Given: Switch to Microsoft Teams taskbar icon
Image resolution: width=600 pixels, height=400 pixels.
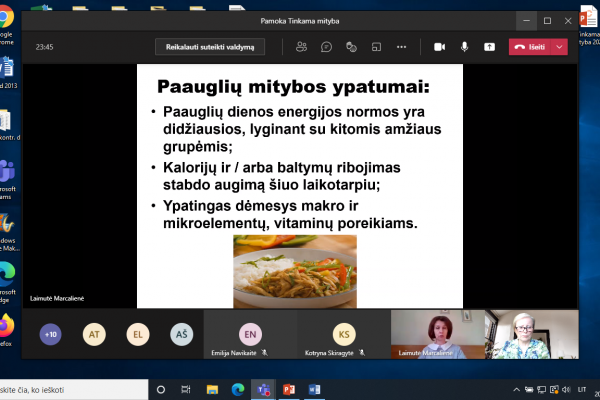Looking at the screenshot, I should (263, 390).
